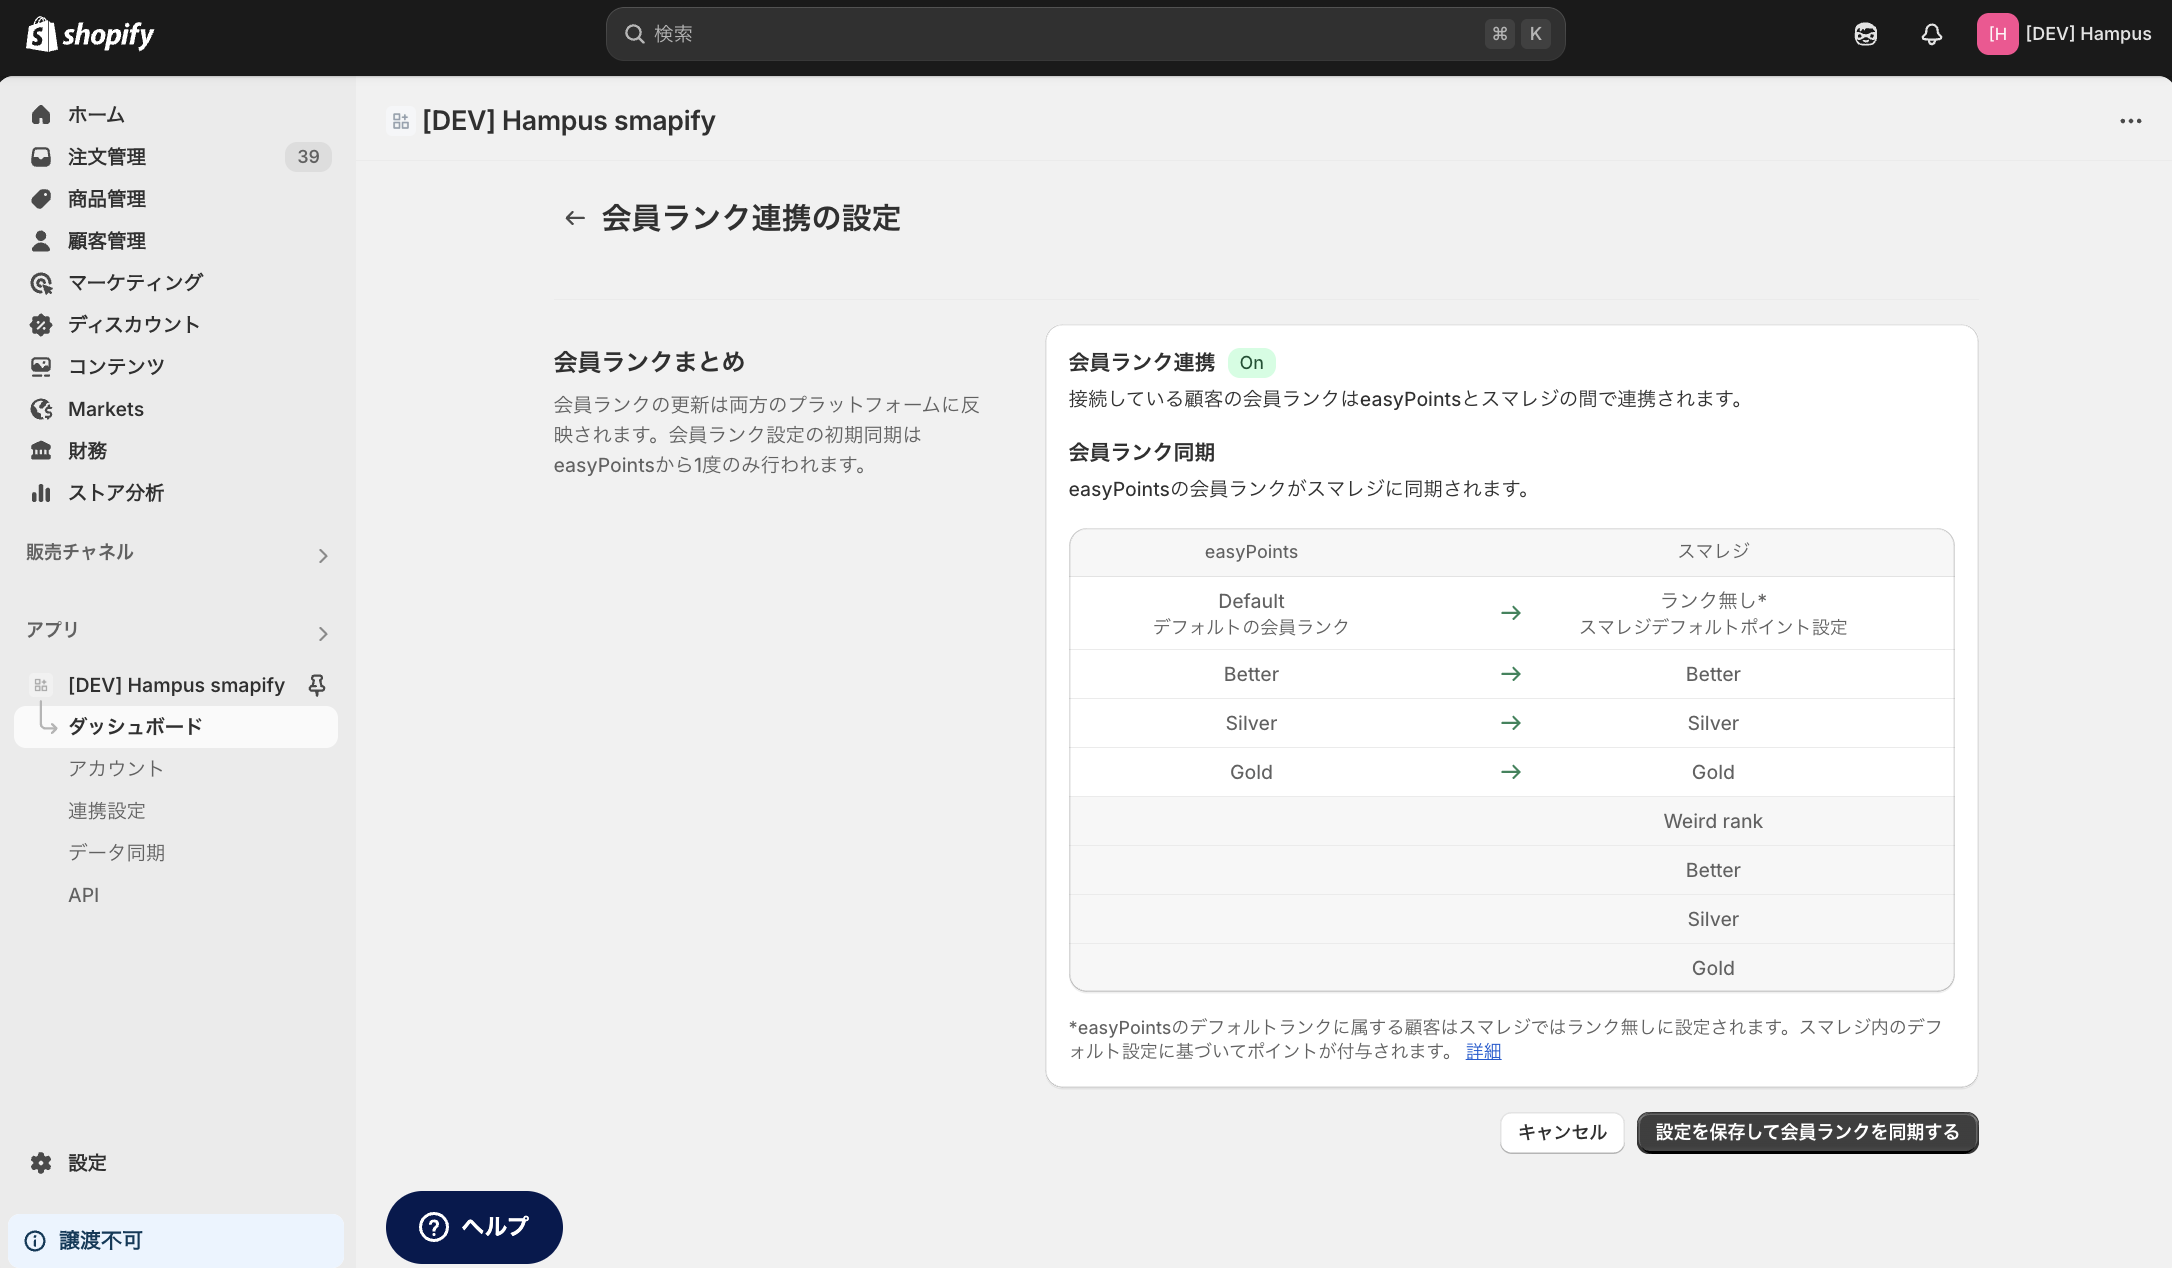2172x1268 pixels.
Task: Follow the 詳細 link
Action: [x=1483, y=1051]
